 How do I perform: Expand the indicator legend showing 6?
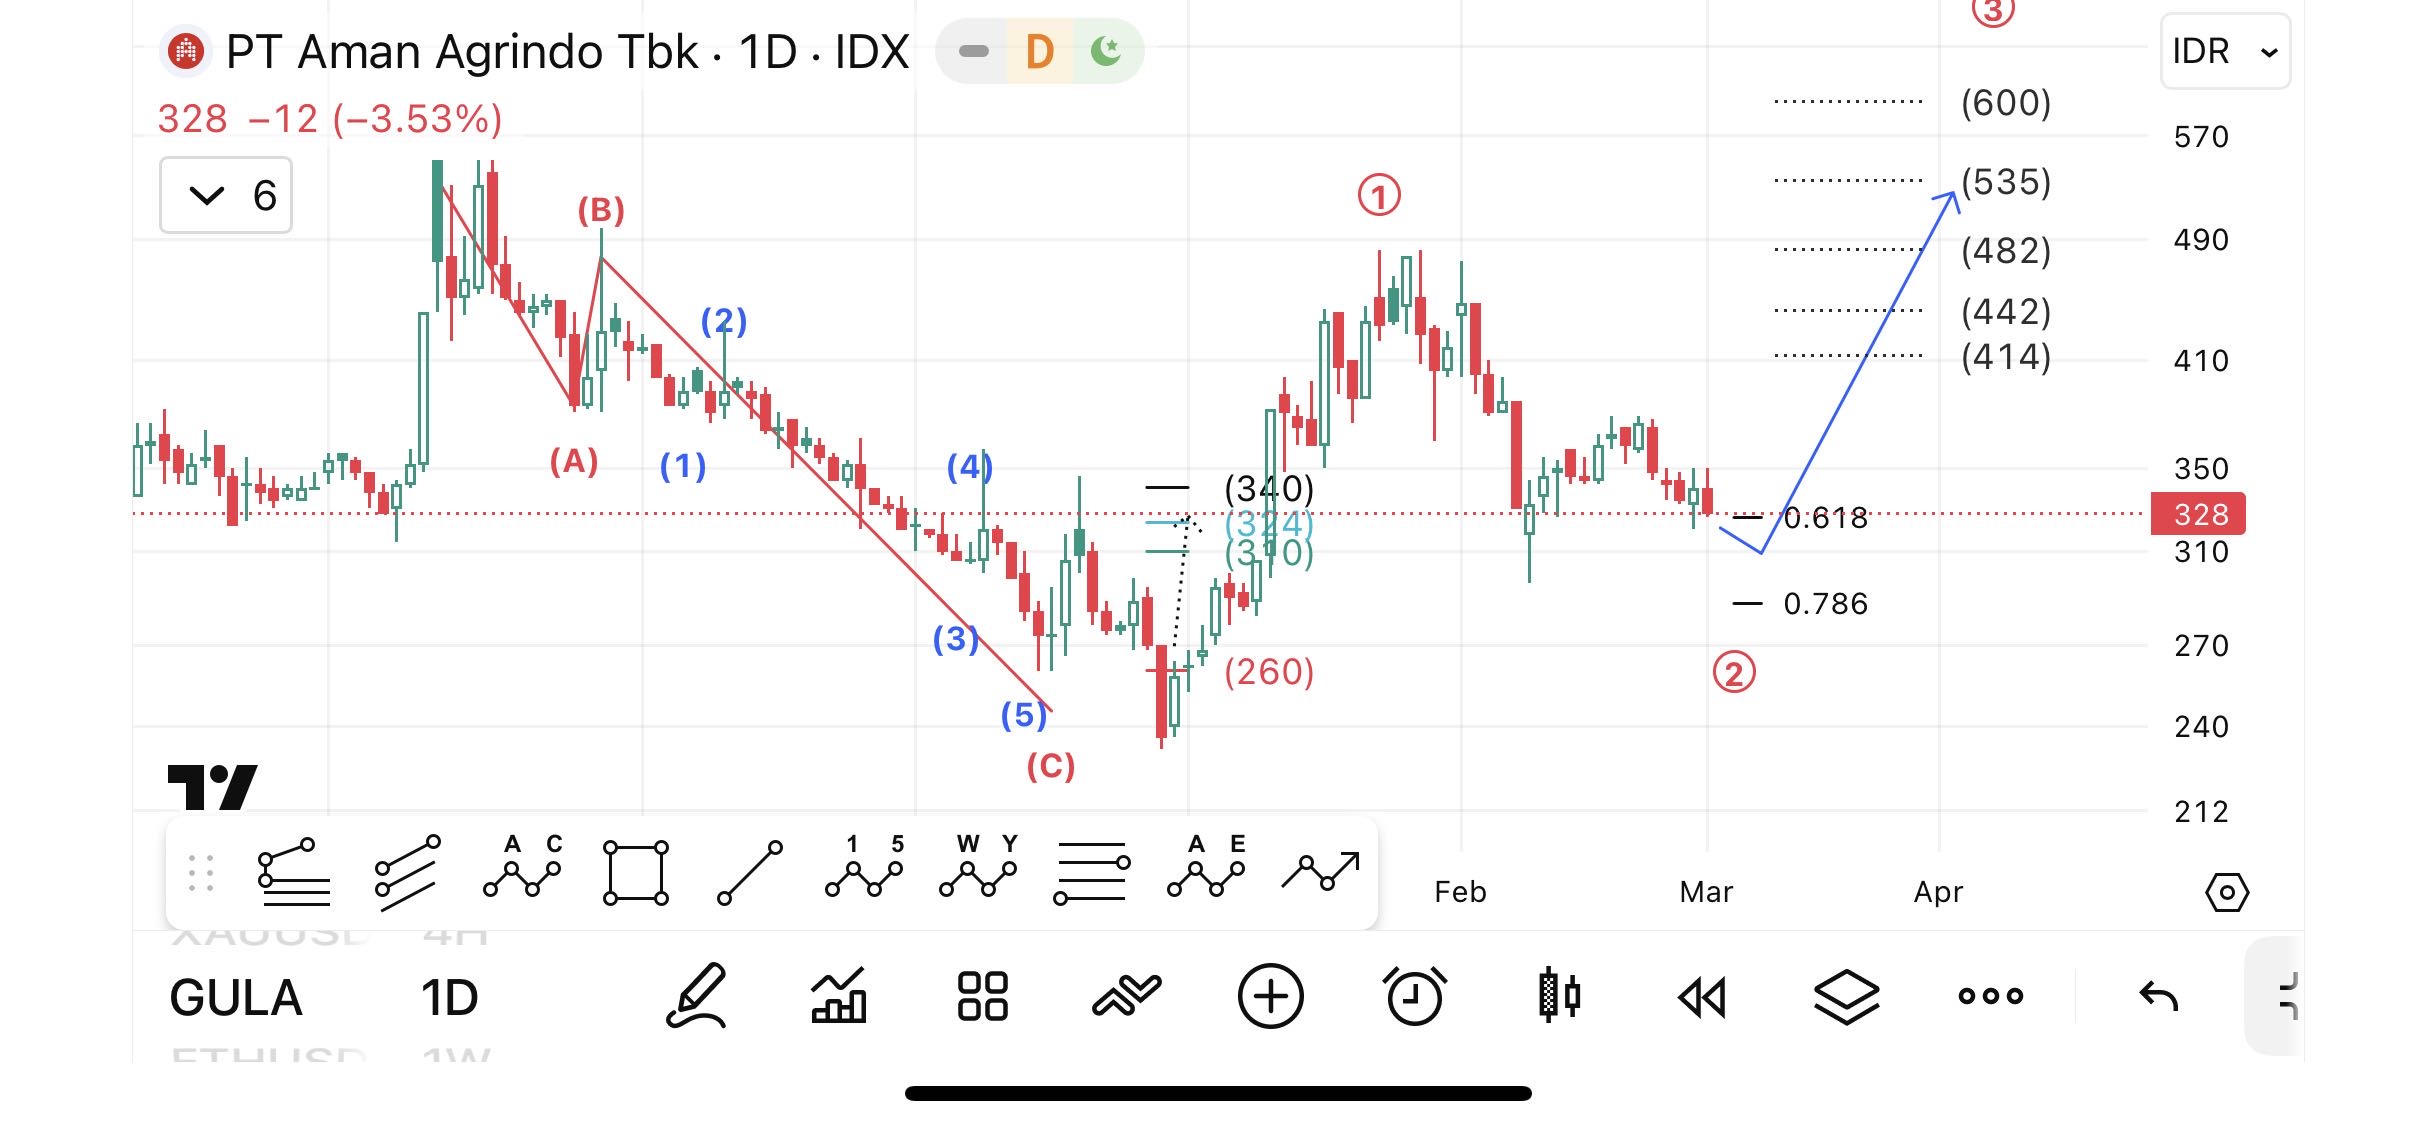coord(226,195)
